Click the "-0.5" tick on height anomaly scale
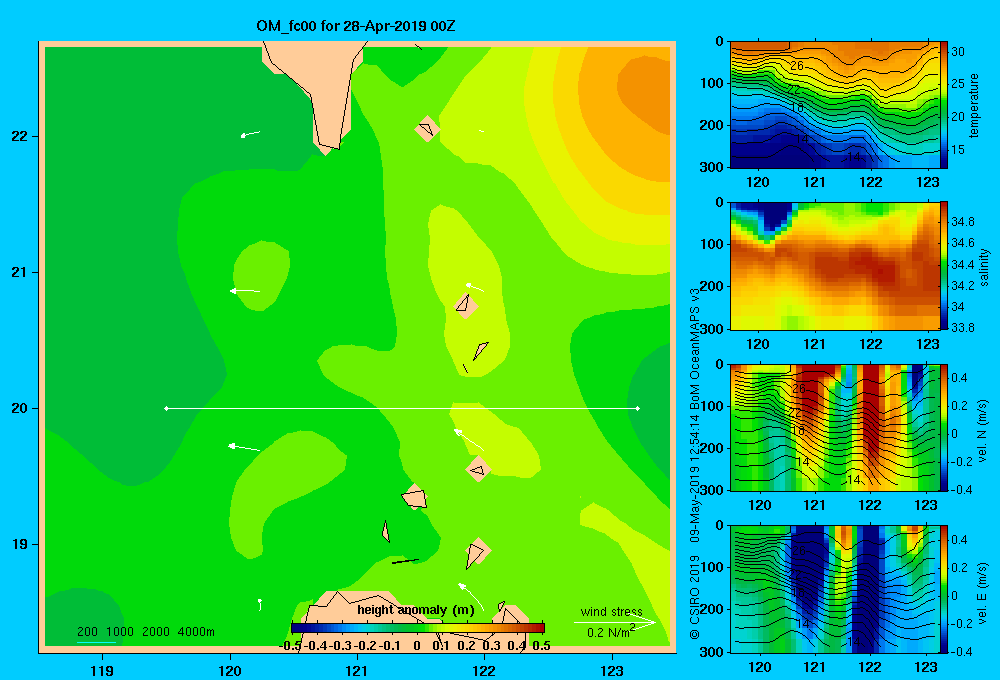The height and width of the screenshot is (680, 1000). 290,646
